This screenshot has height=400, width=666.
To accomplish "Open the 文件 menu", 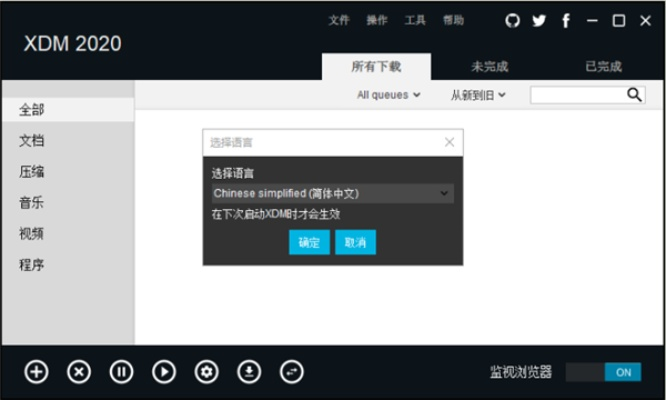I will pos(339,20).
